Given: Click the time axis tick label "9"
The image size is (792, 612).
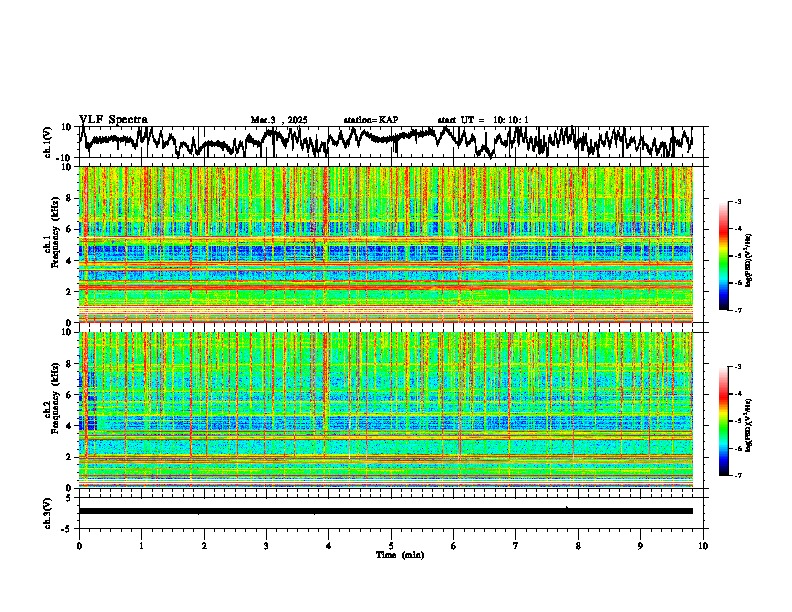Looking at the screenshot, I should 640,546.
